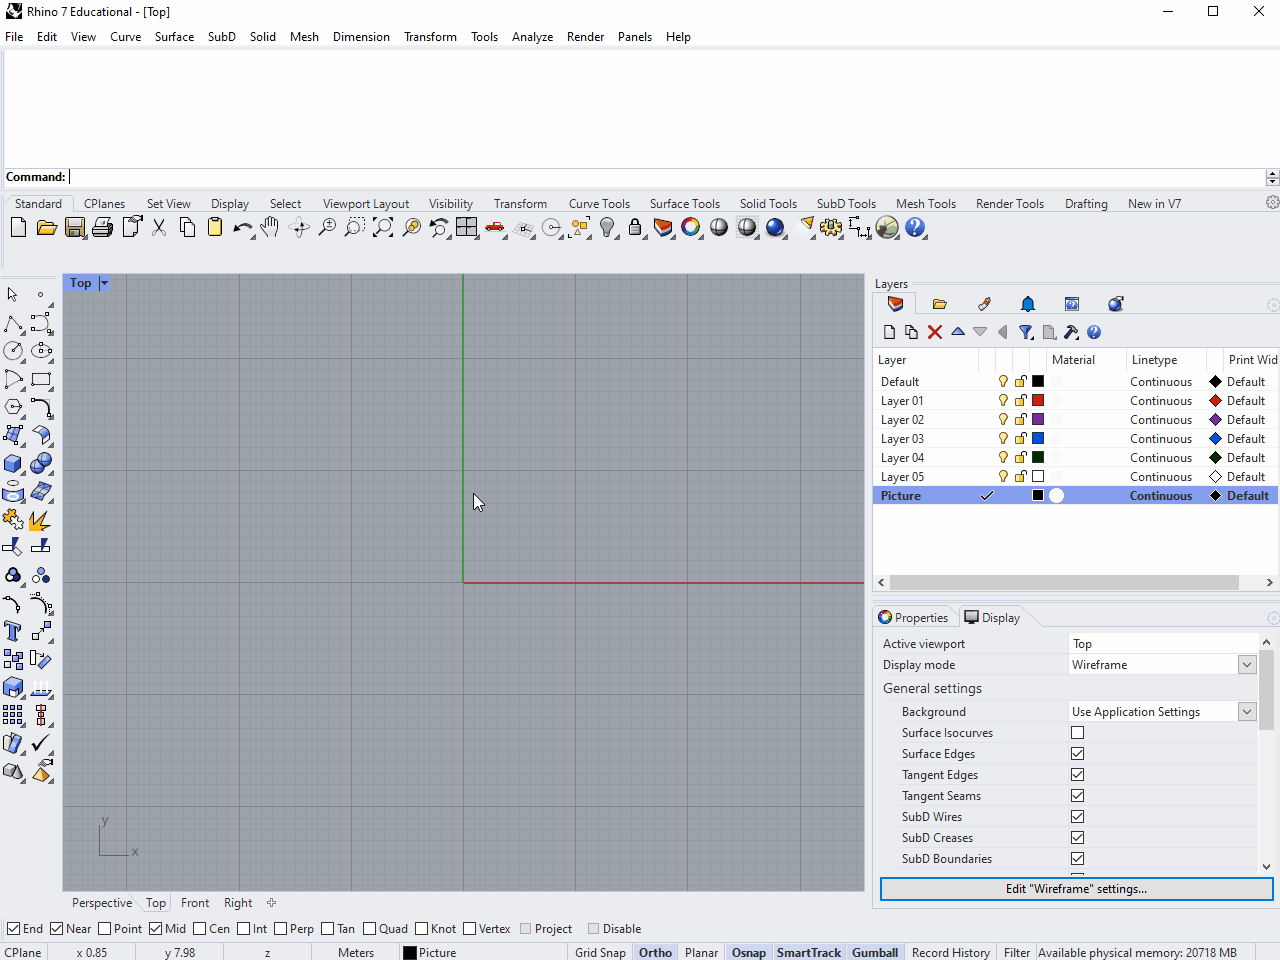Open the Analyze menu
The image size is (1280, 960).
click(x=532, y=37)
